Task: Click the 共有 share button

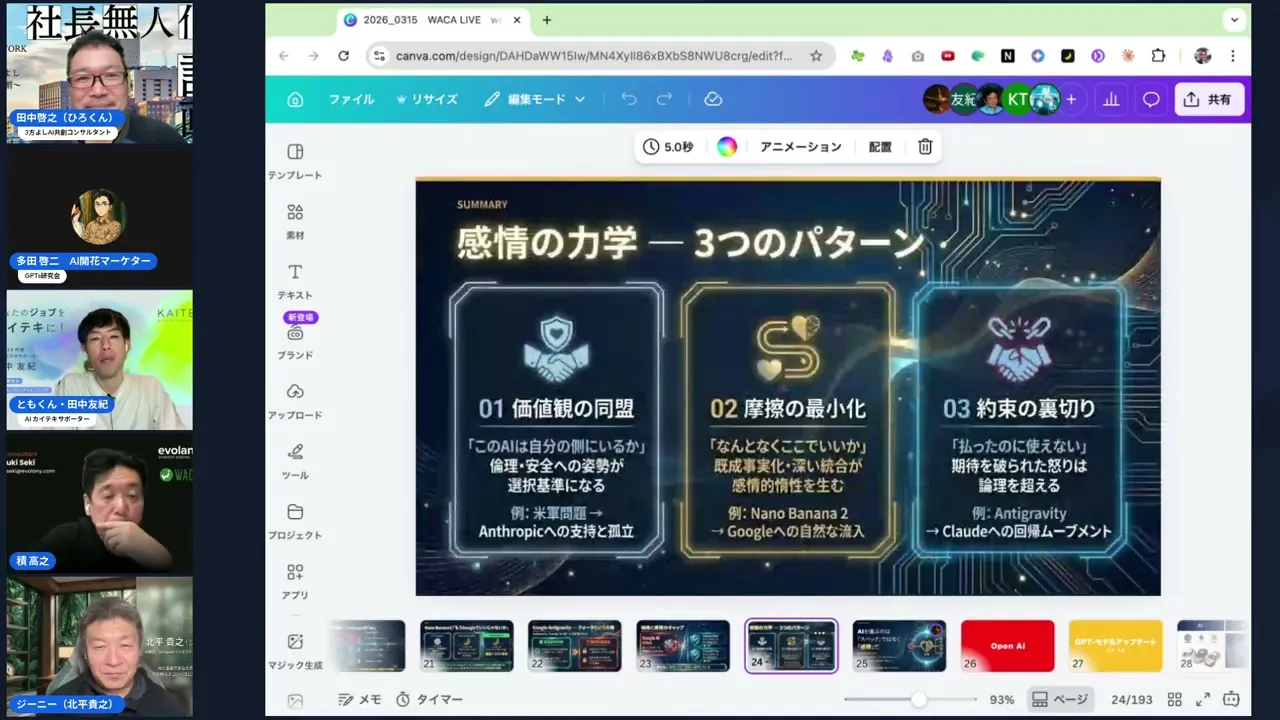Action: click(1208, 99)
